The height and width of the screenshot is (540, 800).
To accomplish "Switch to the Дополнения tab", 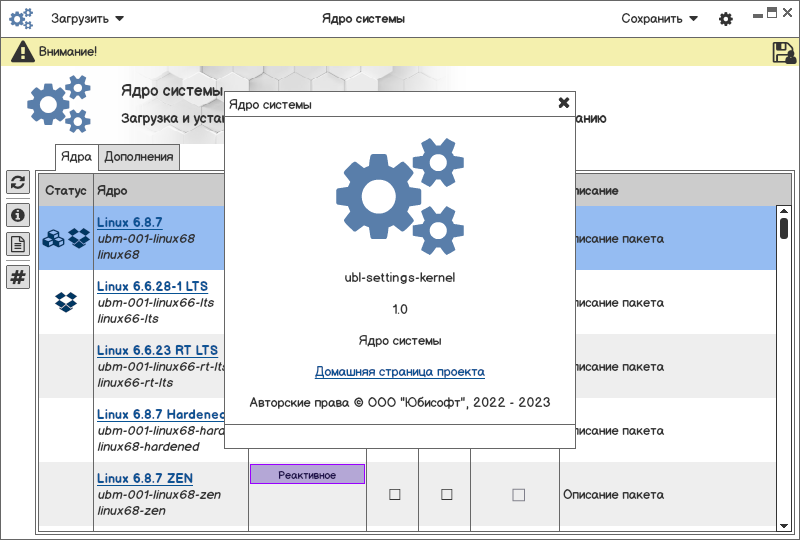I will click(x=139, y=156).
